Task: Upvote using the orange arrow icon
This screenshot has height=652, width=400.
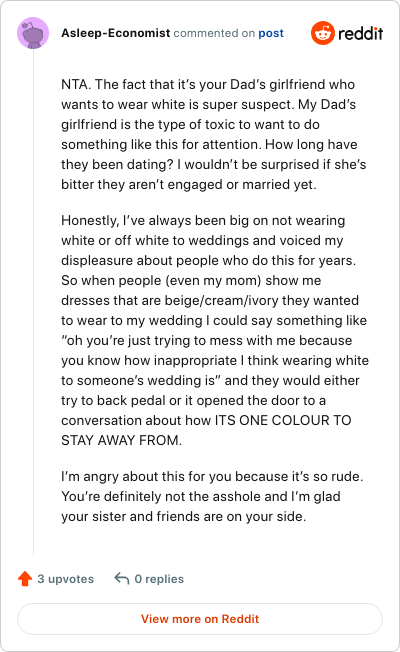Action: pyautogui.click(x=25, y=578)
